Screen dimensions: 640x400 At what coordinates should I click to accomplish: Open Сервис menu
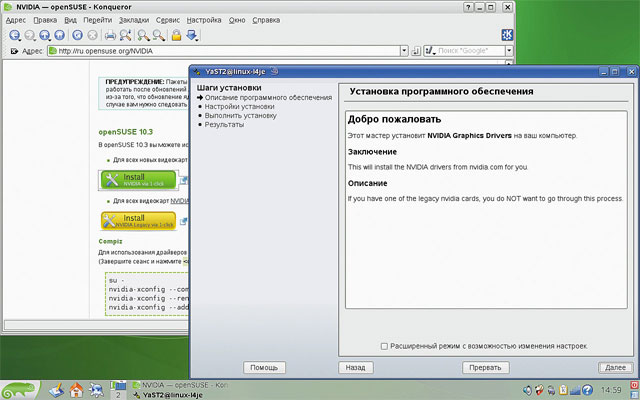[x=168, y=20]
